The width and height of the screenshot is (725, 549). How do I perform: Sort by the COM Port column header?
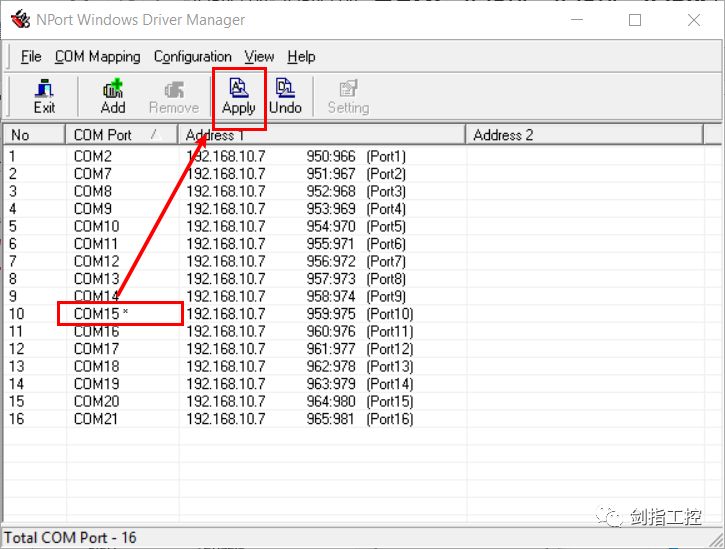[x=121, y=135]
